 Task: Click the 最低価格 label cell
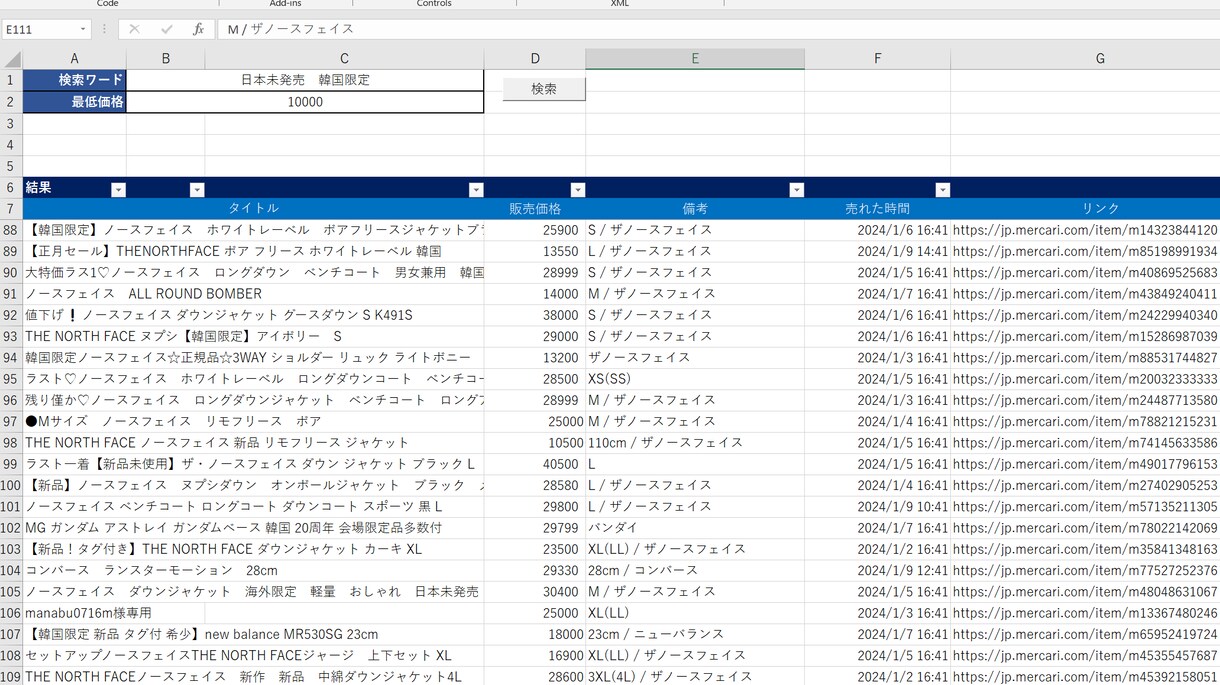75,102
